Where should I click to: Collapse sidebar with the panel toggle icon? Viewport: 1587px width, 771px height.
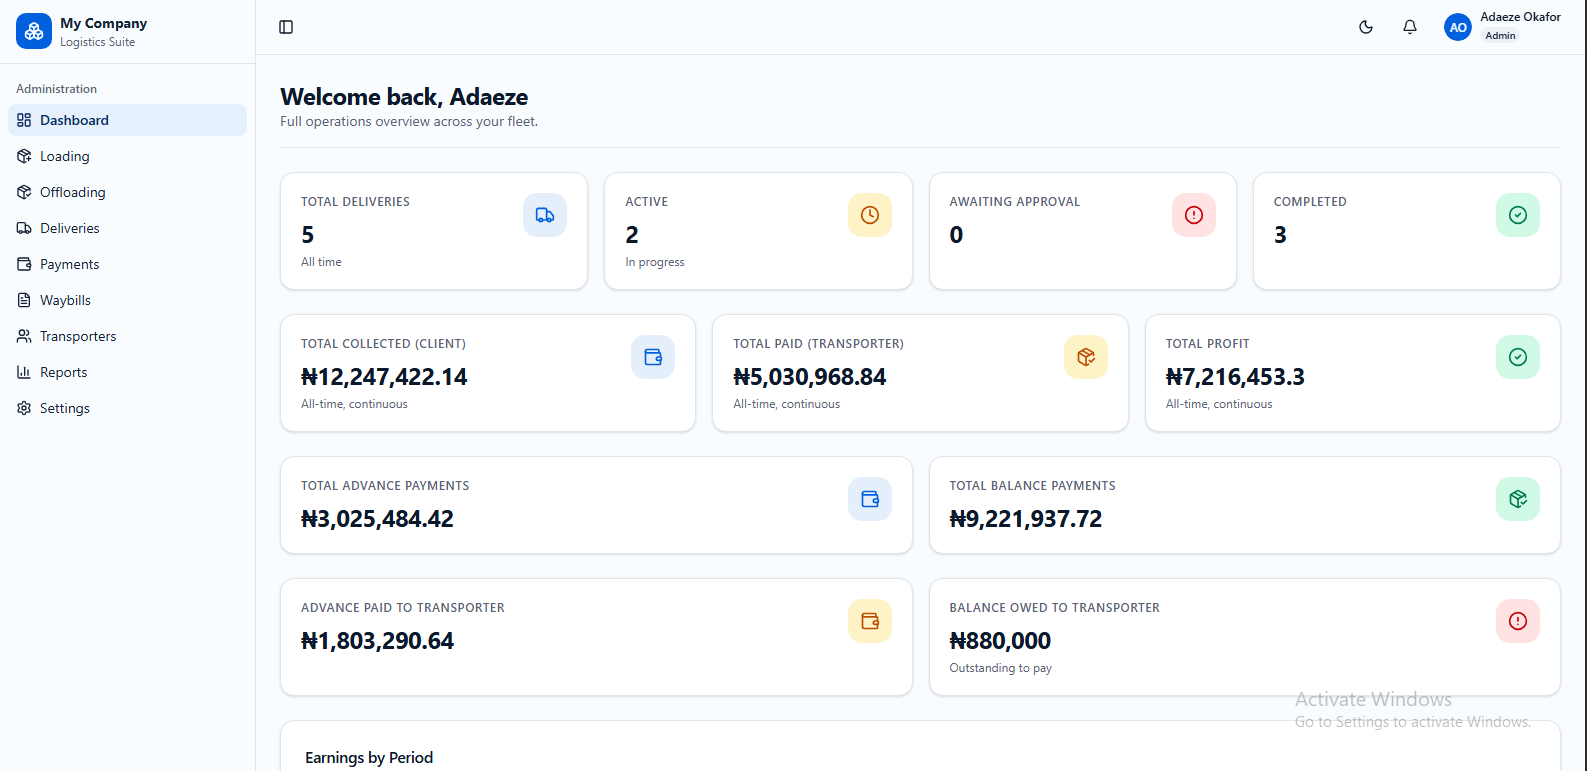point(286,27)
